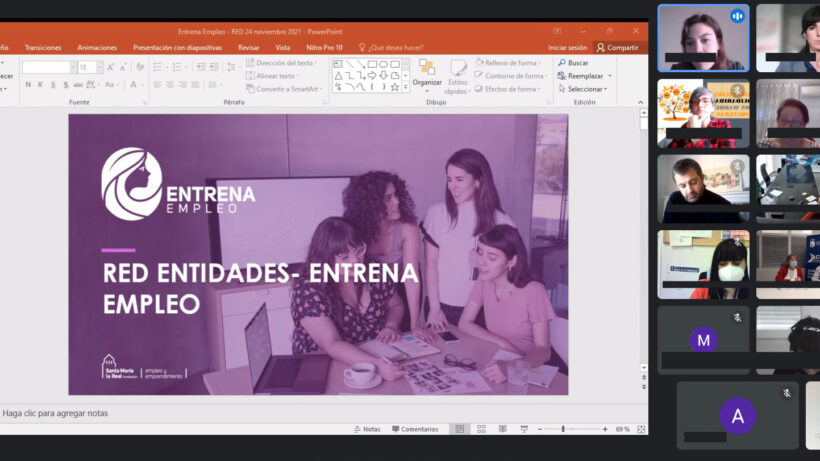Select the rectangle shape

(x=372, y=64)
